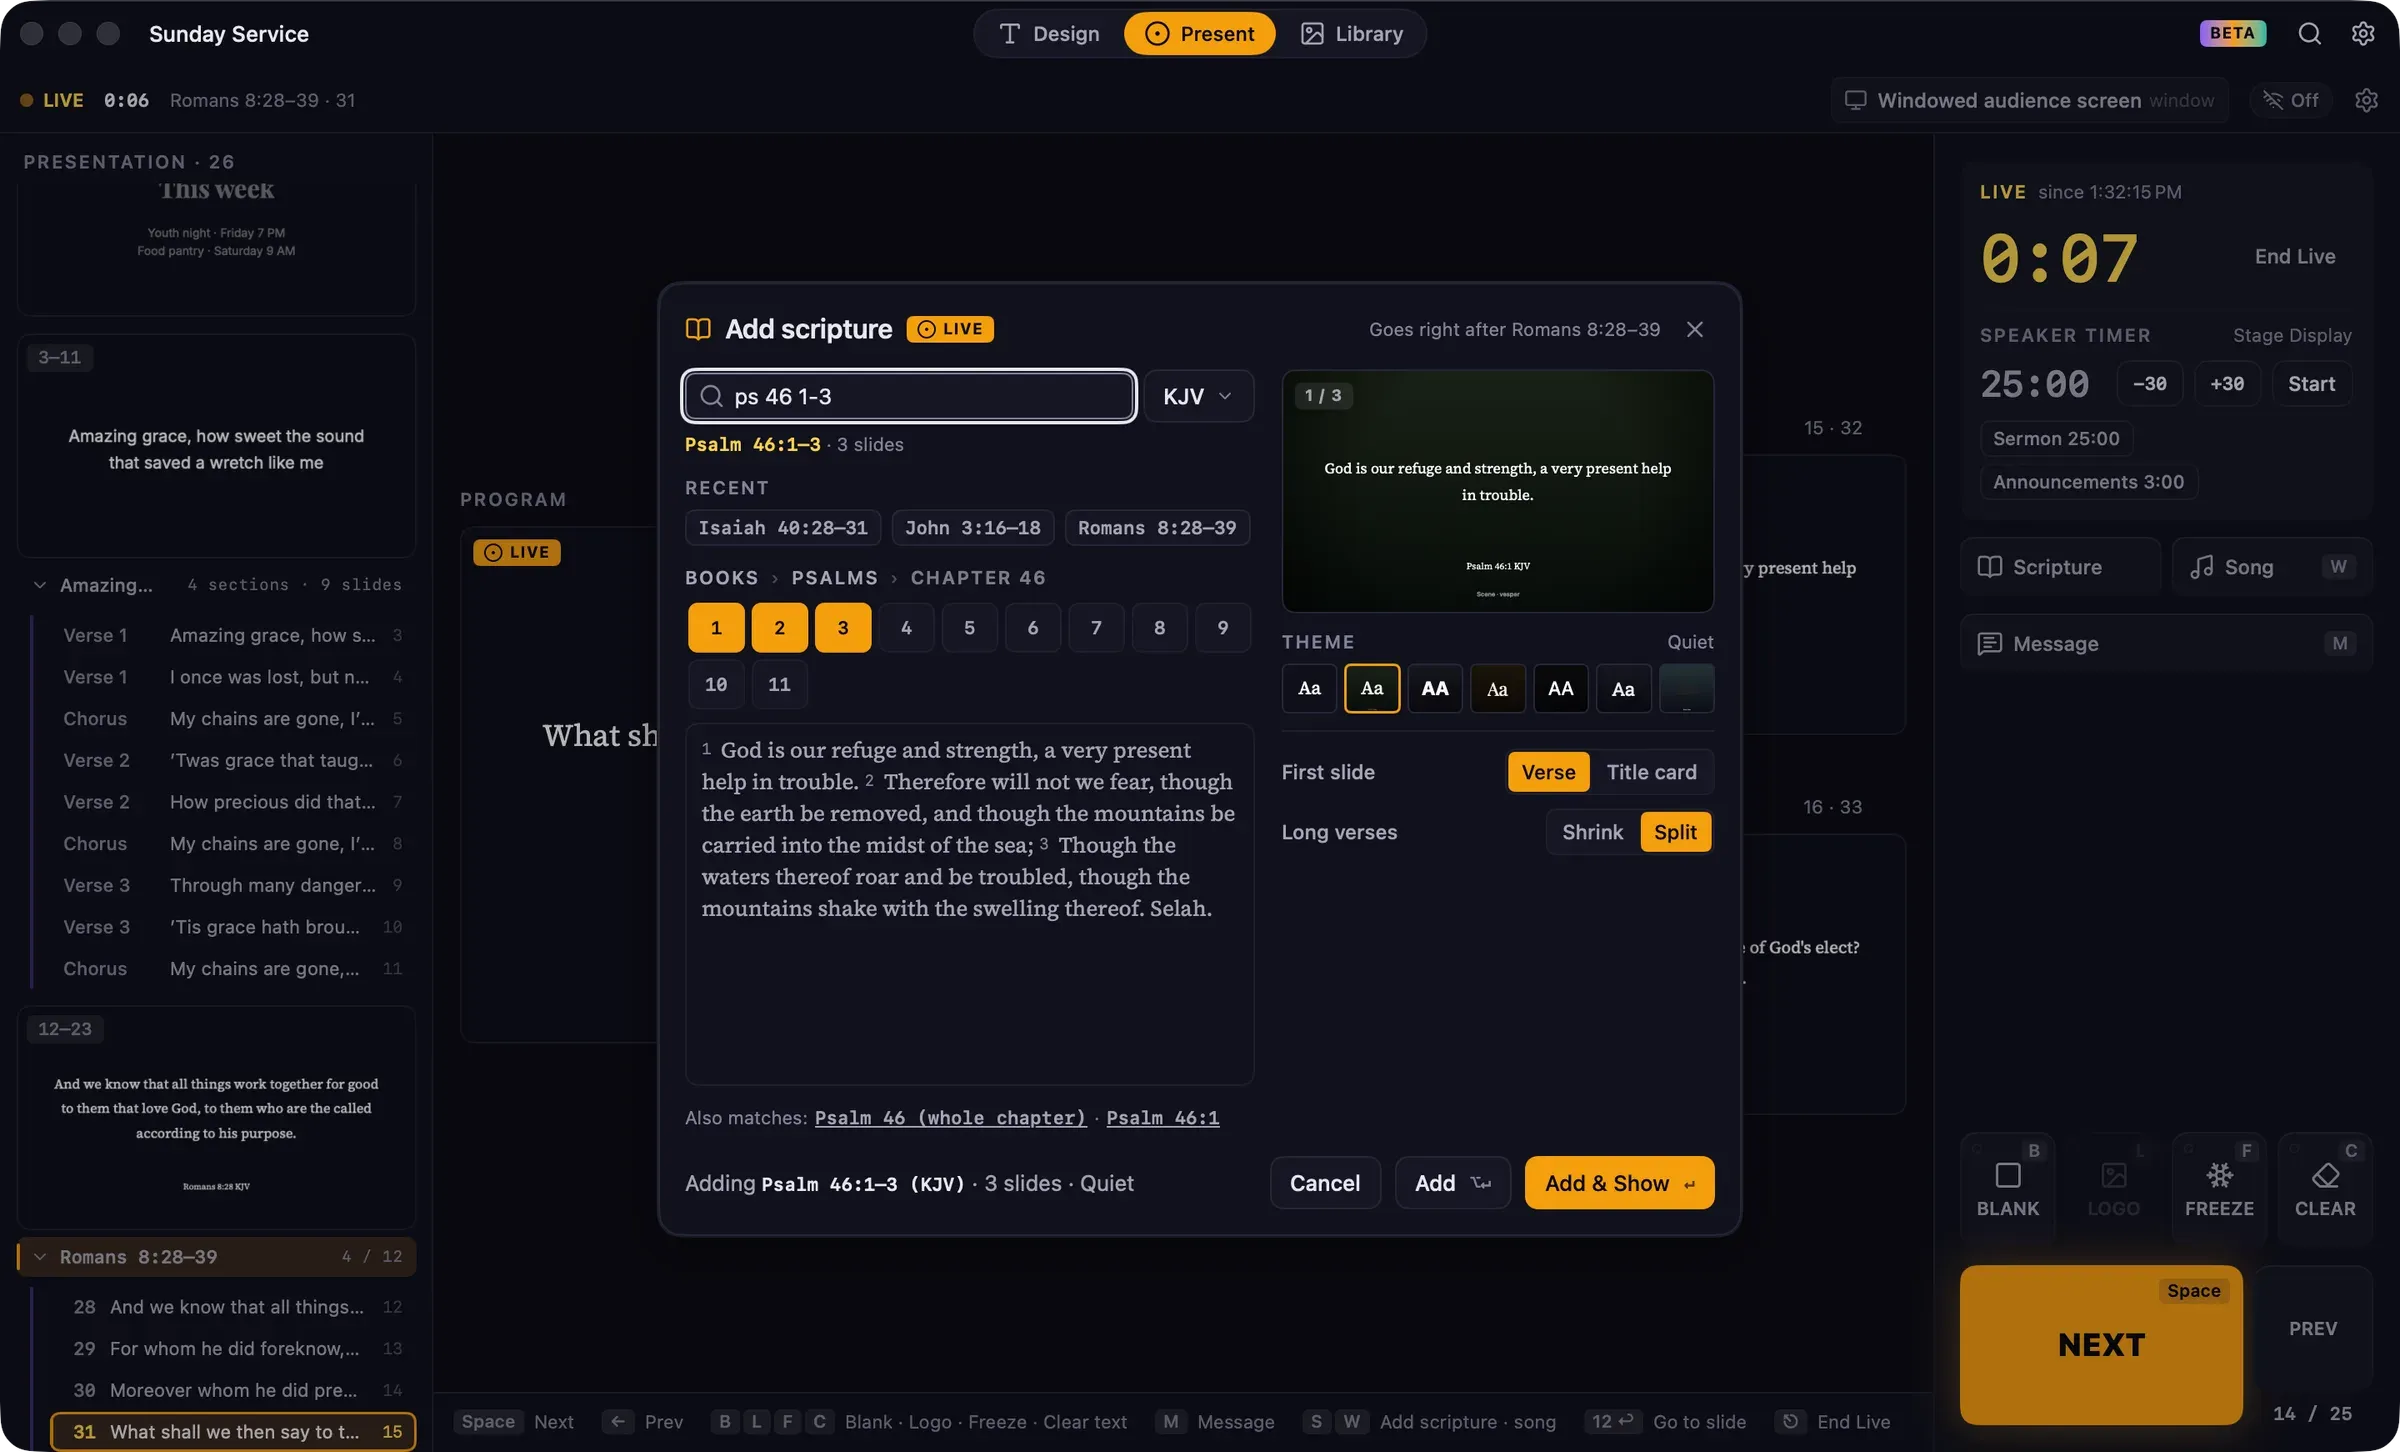Click the ps 46 1-3 search field

tap(909, 396)
